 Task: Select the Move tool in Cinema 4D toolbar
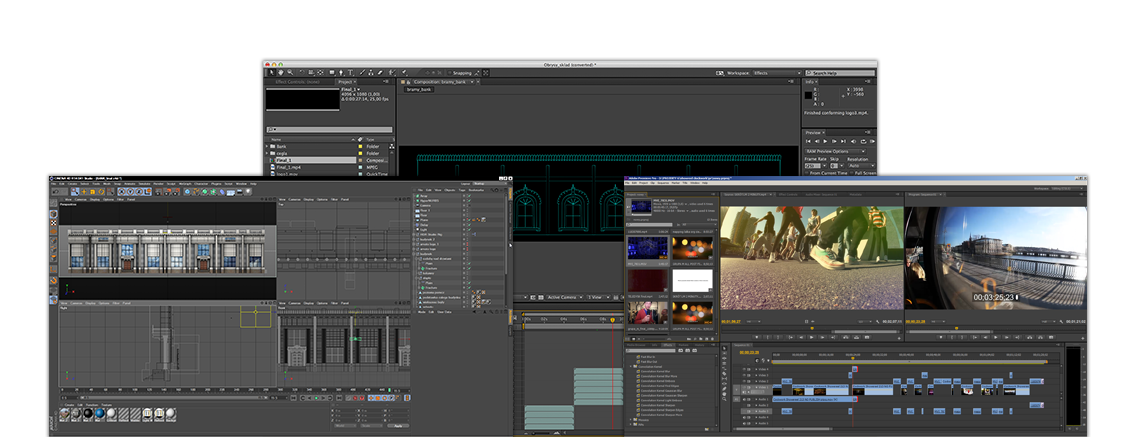click(x=84, y=192)
